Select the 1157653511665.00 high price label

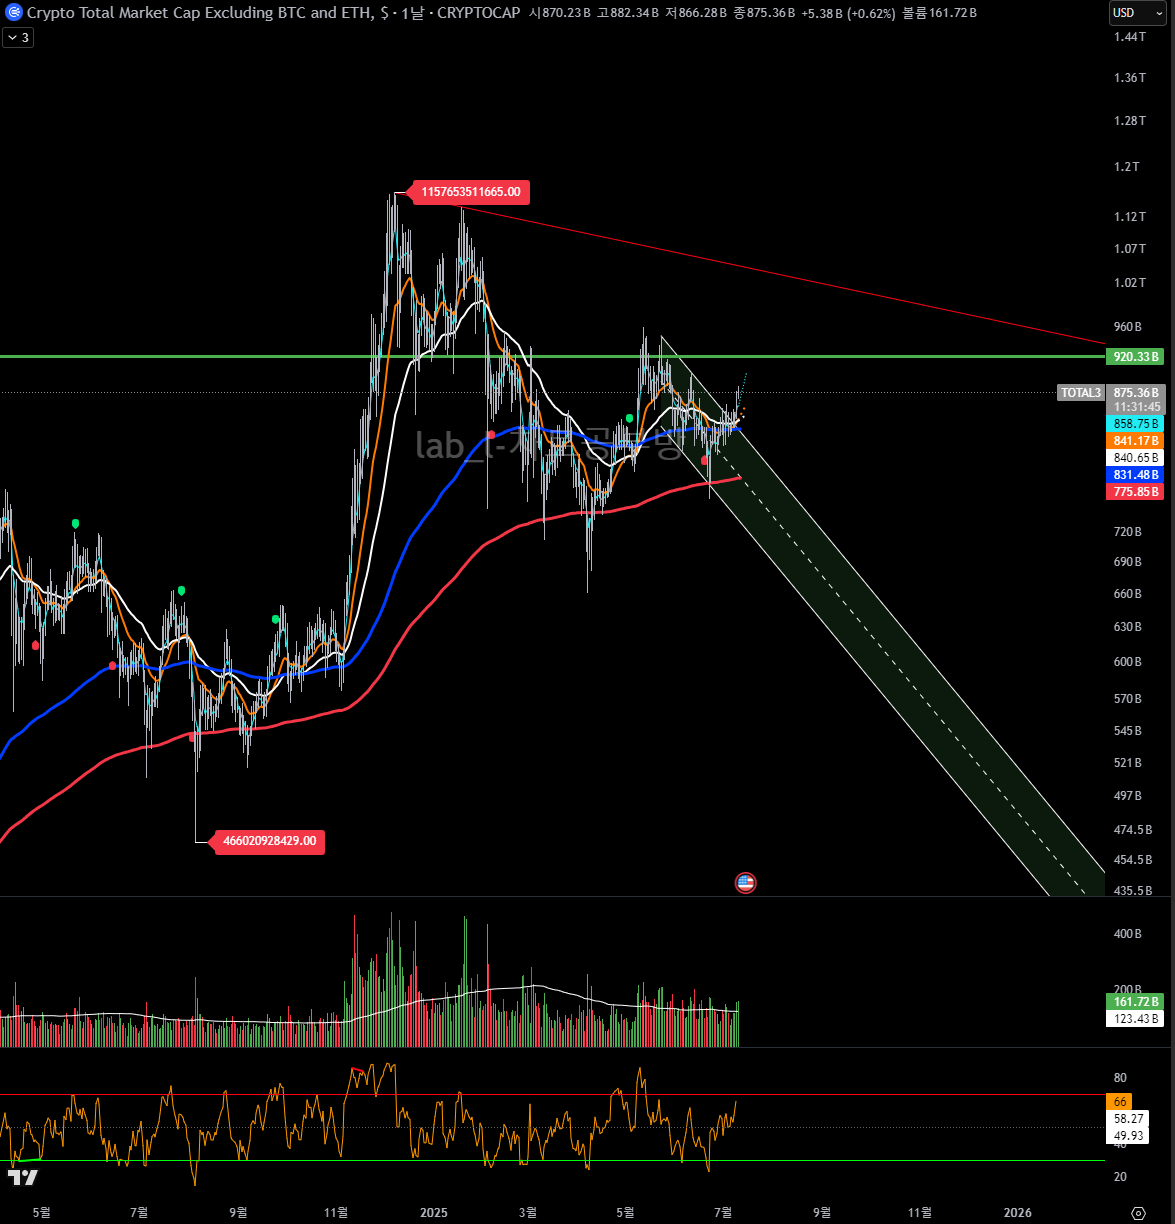pos(471,192)
